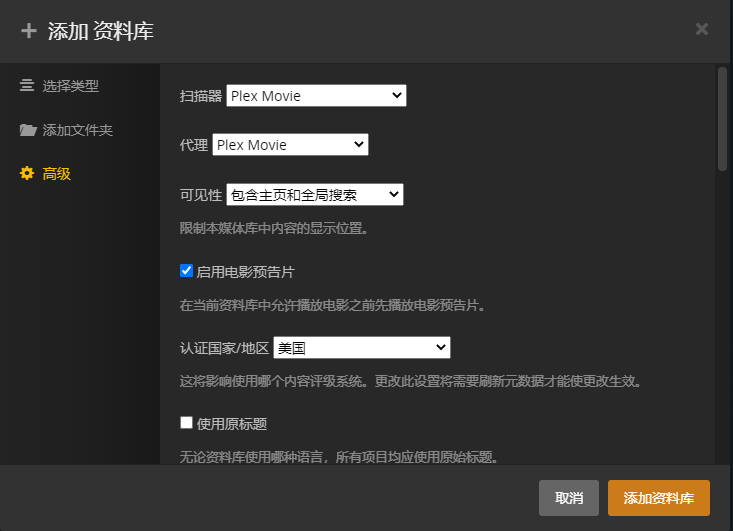The width and height of the screenshot is (733, 531).
Task: Click the 使用原标题 label text
Action: pos(232,424)
